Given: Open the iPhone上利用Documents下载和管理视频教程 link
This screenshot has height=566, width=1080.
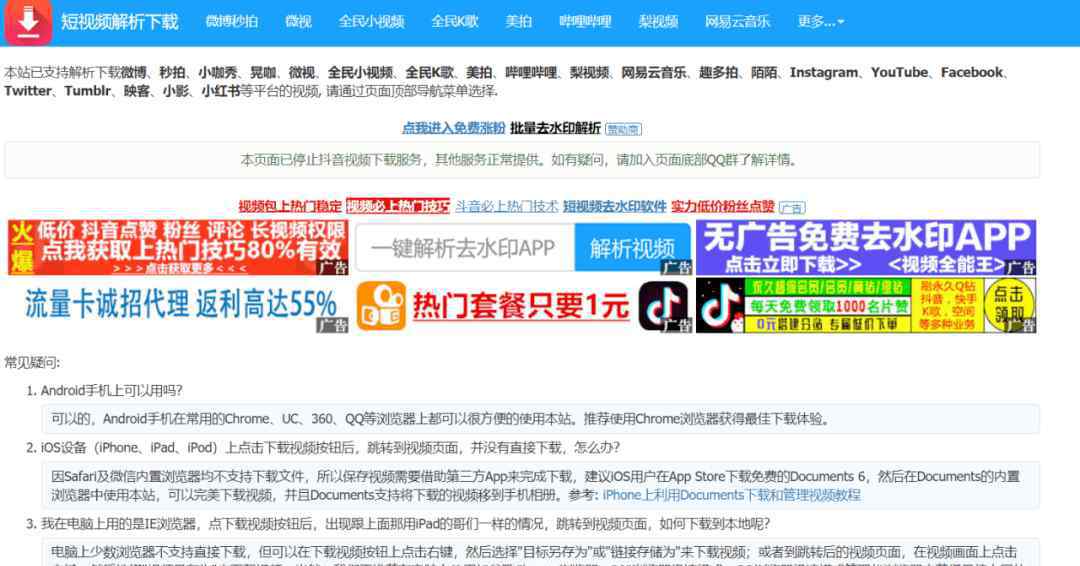Looking at the screenshot, I should [731, 494].
